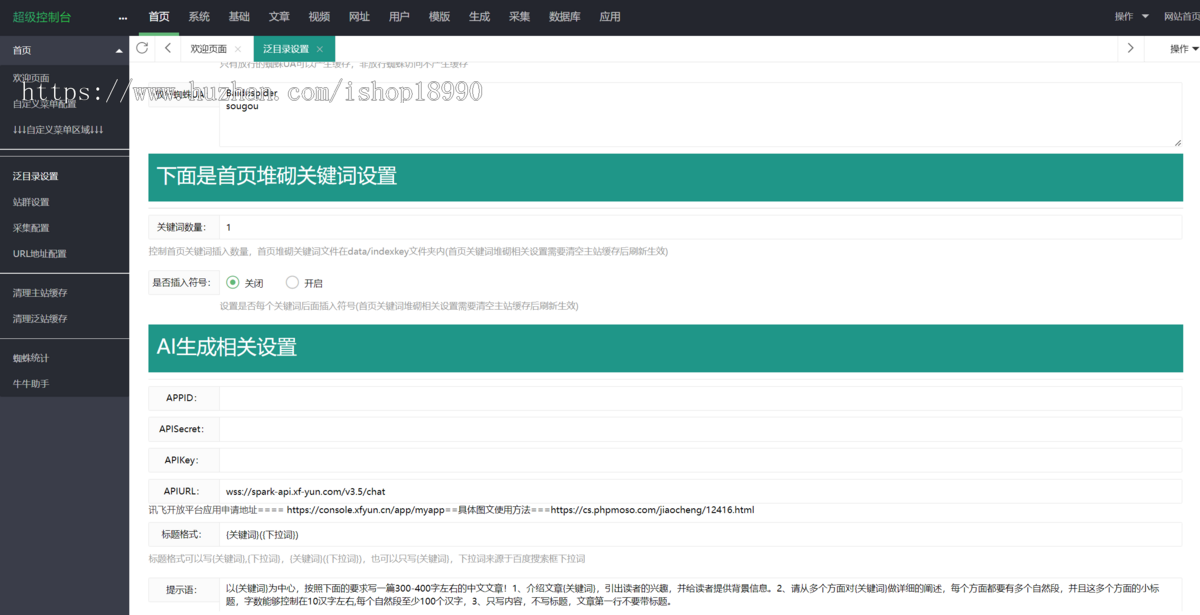Viewport: 1200px width, 615px height.
Task: Open the 操作 dropdown in top bar
Action: [x=1132, y=16]
